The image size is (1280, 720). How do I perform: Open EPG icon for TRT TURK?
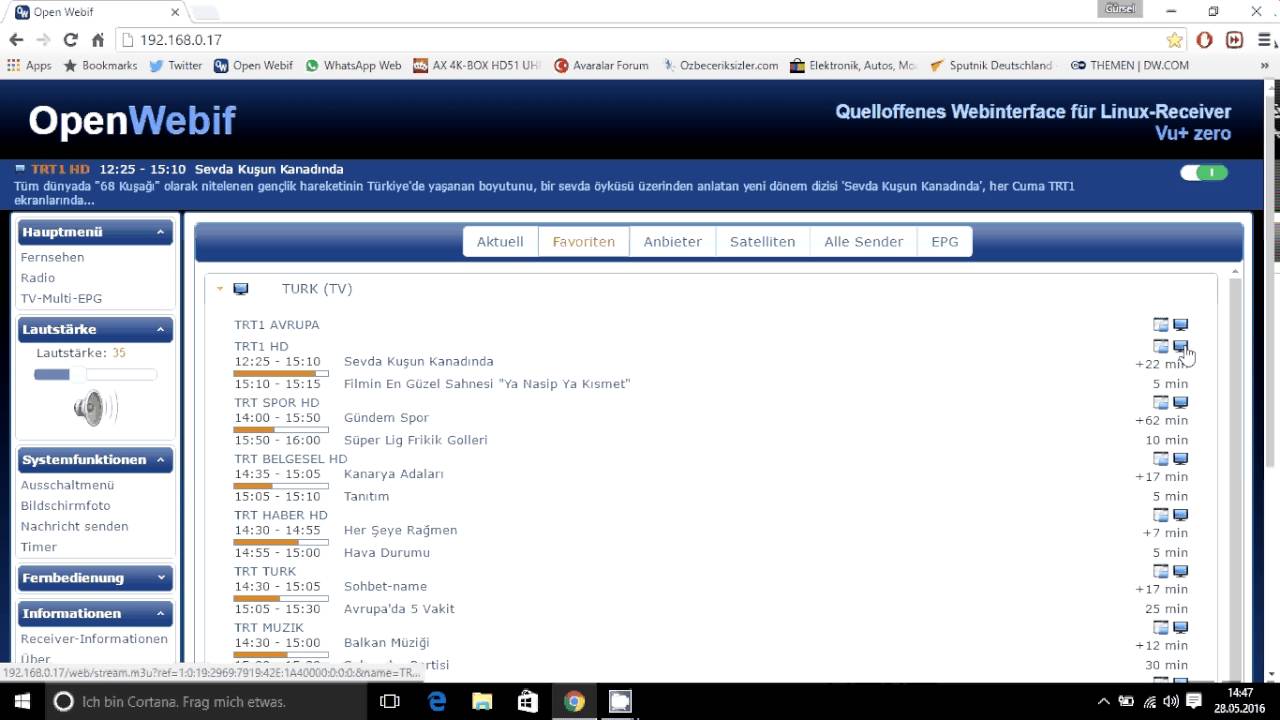point(1161,571)
